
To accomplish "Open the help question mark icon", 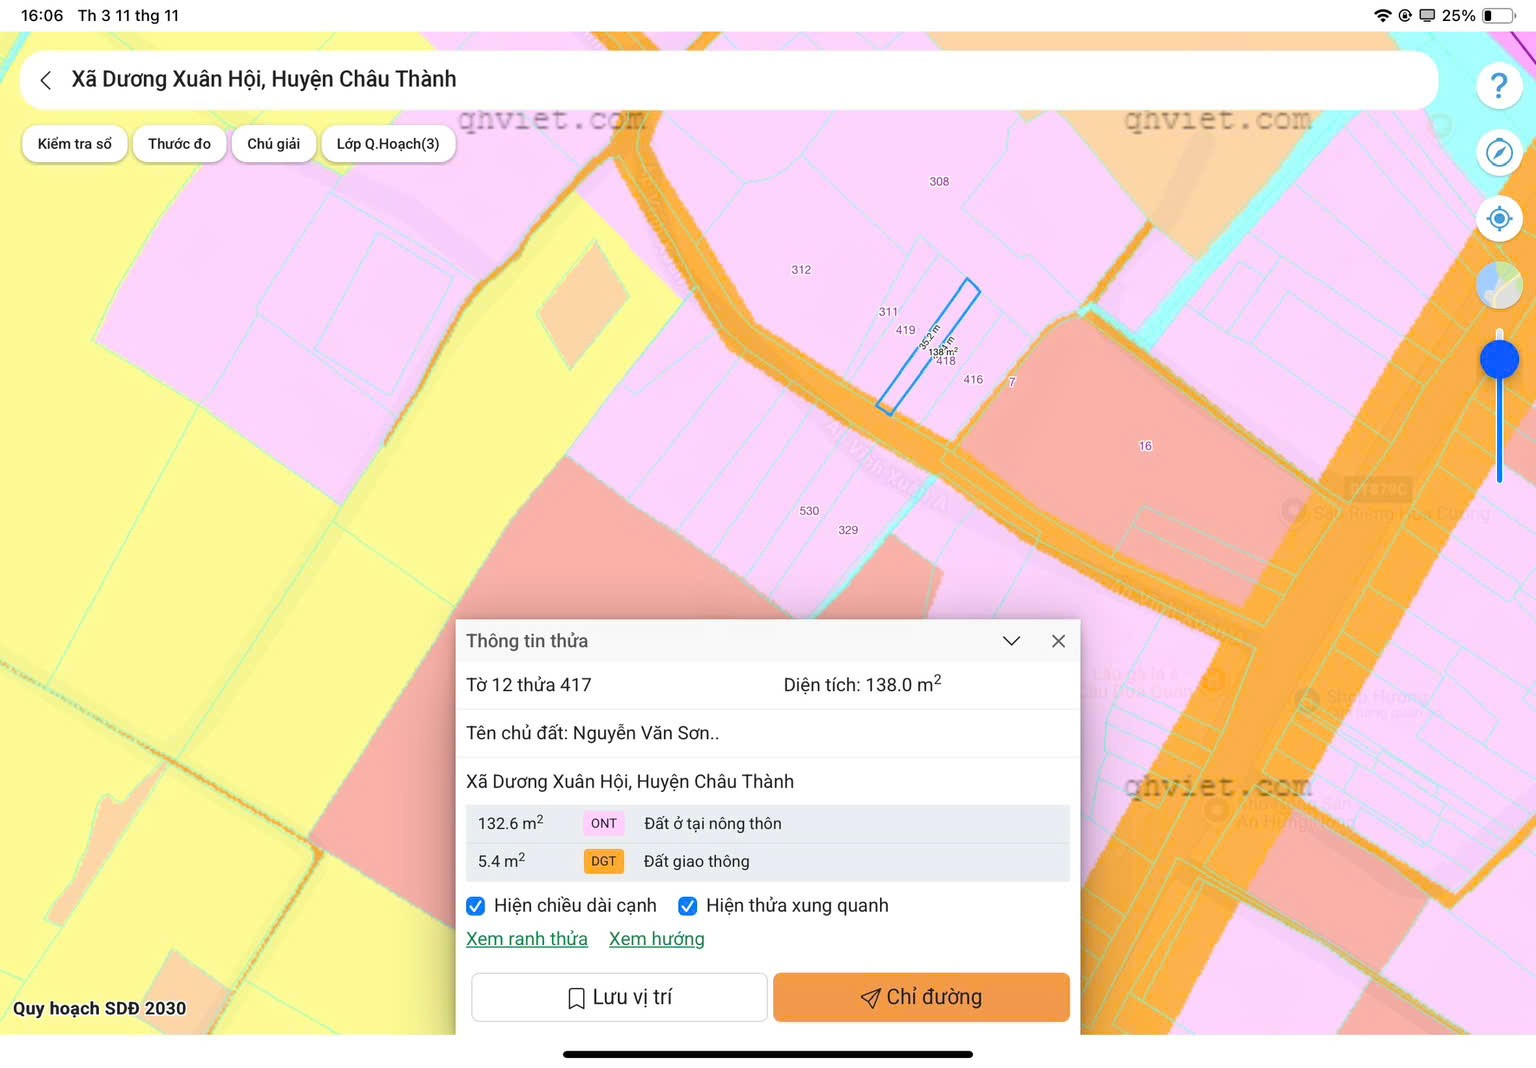I will 1498,86.
